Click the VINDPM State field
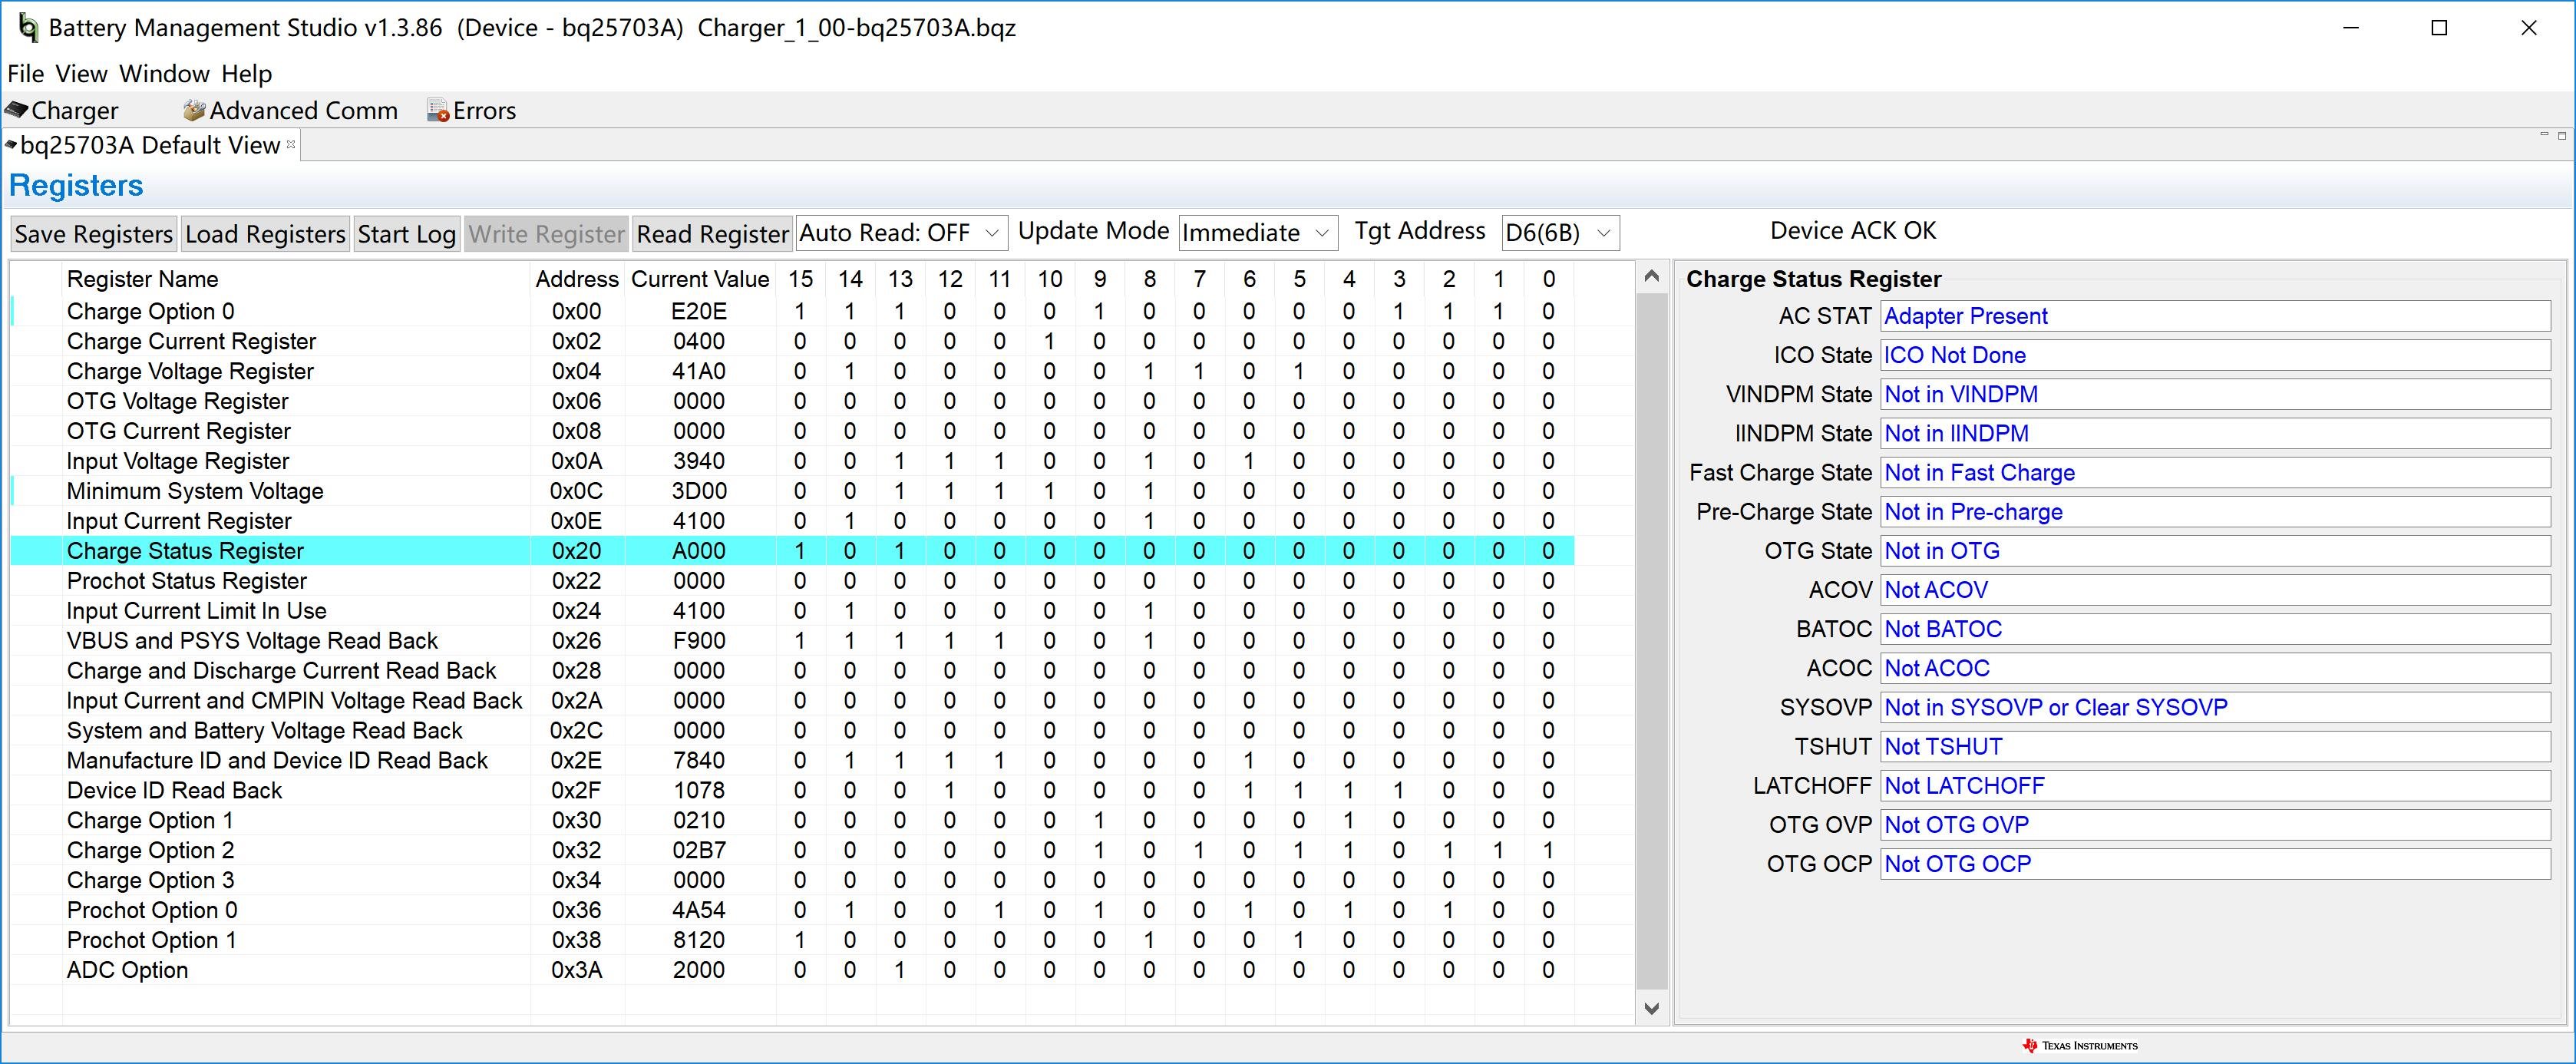 click(2214, 394)
